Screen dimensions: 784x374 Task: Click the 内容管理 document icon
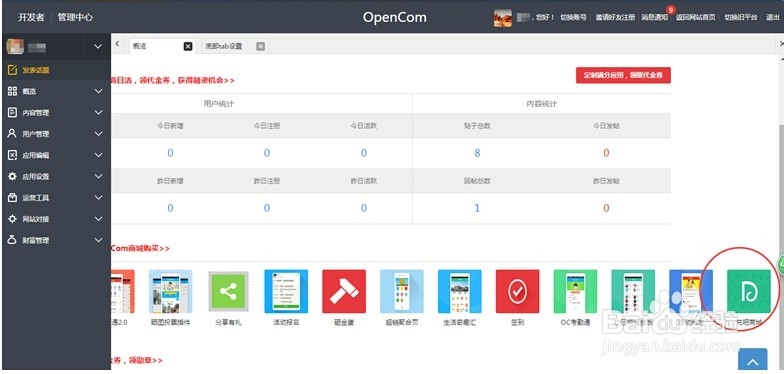tap(12, 112)
